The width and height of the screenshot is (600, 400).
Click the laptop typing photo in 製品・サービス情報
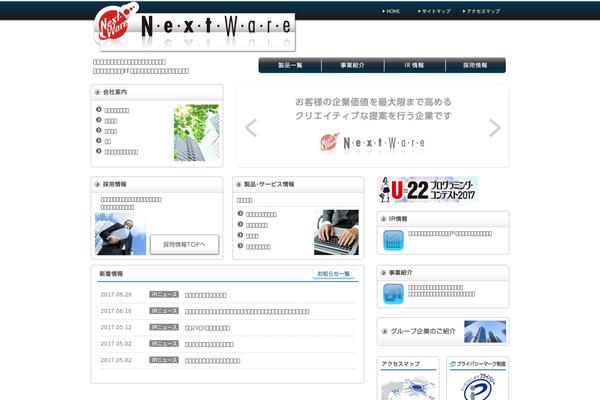(336, 232)
